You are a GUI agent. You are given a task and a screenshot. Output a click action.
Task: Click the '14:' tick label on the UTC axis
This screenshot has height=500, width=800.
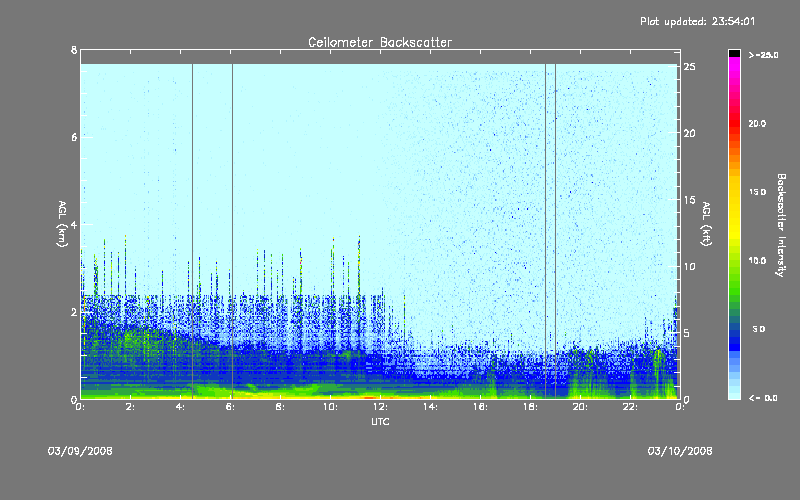click(430, 407)
